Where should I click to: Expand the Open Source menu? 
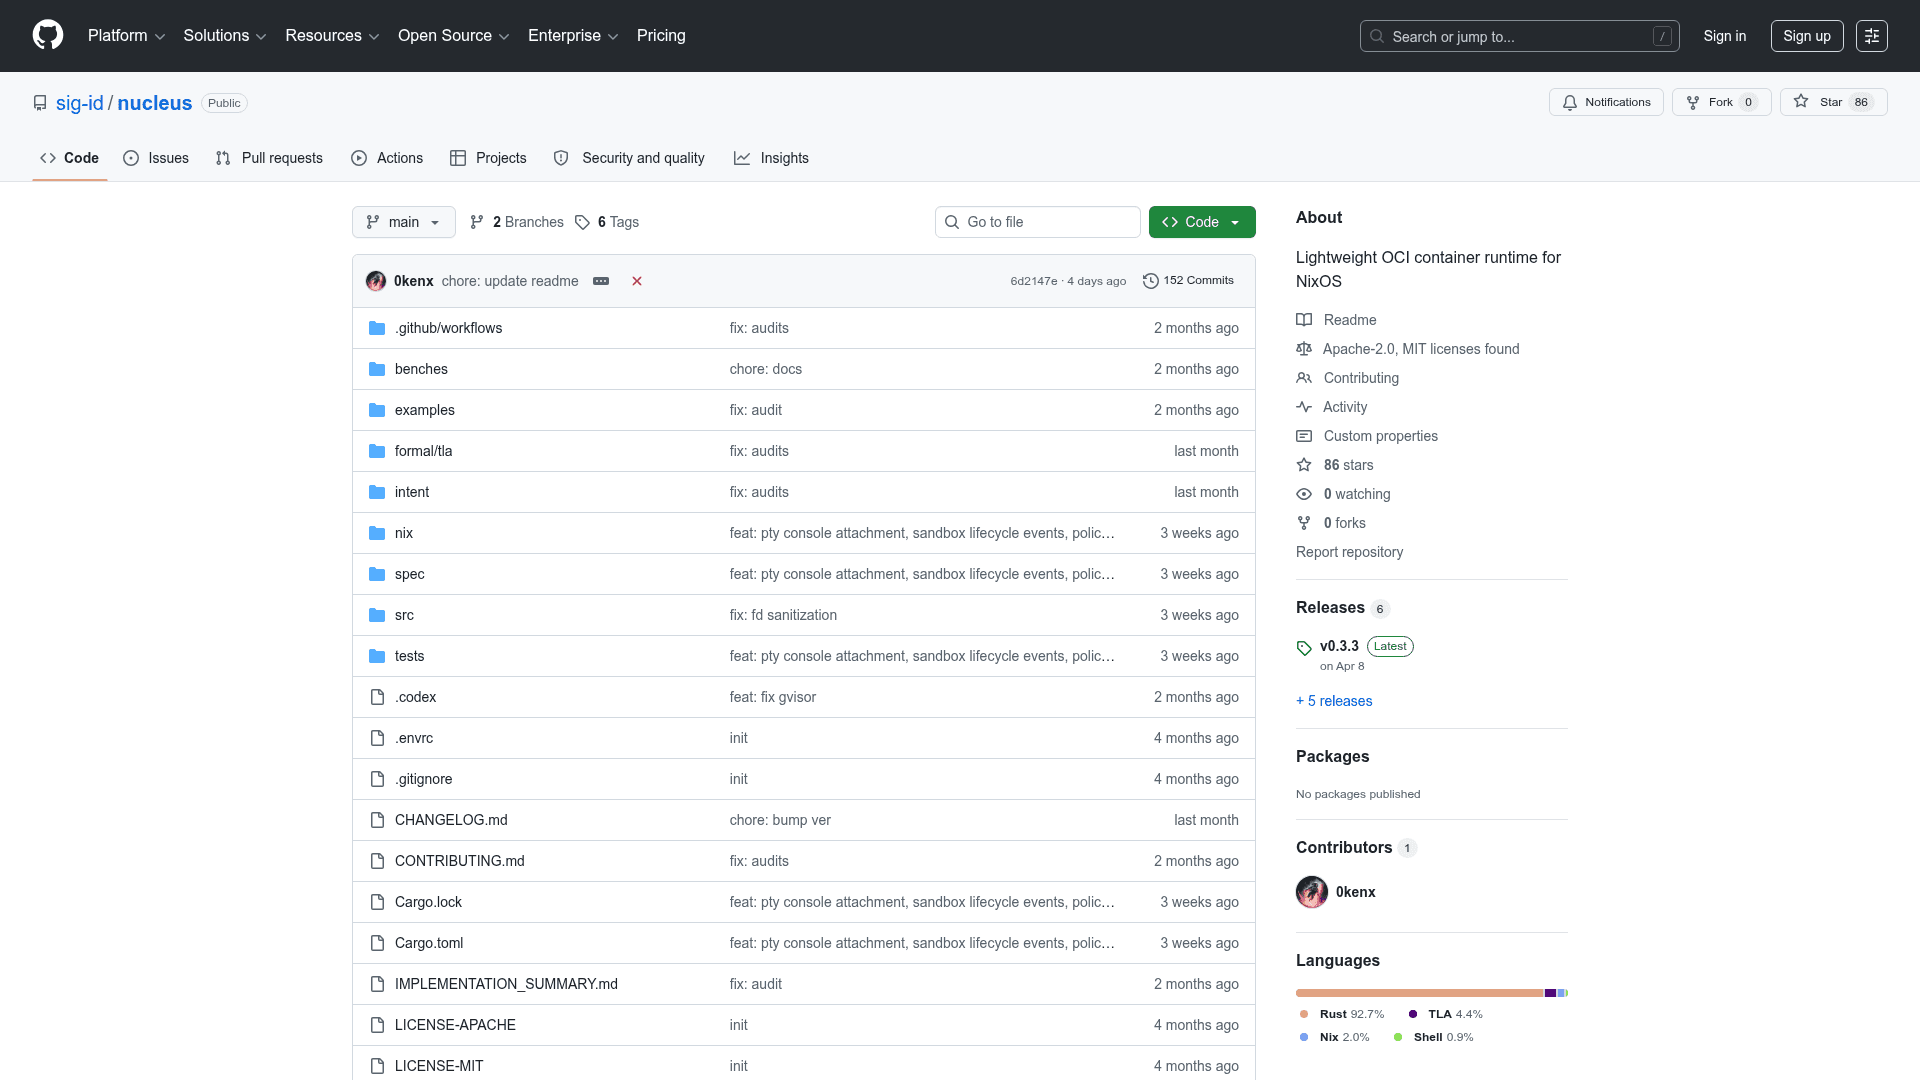[454, 36]
